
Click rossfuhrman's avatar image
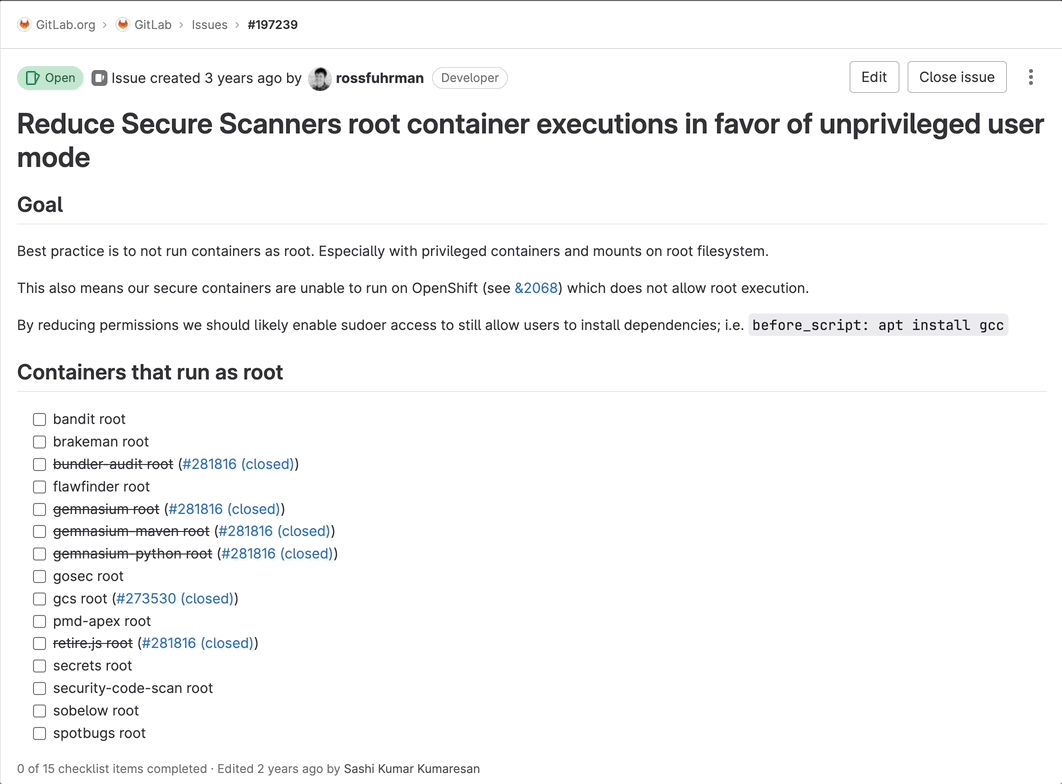click(x=320, y=79)
